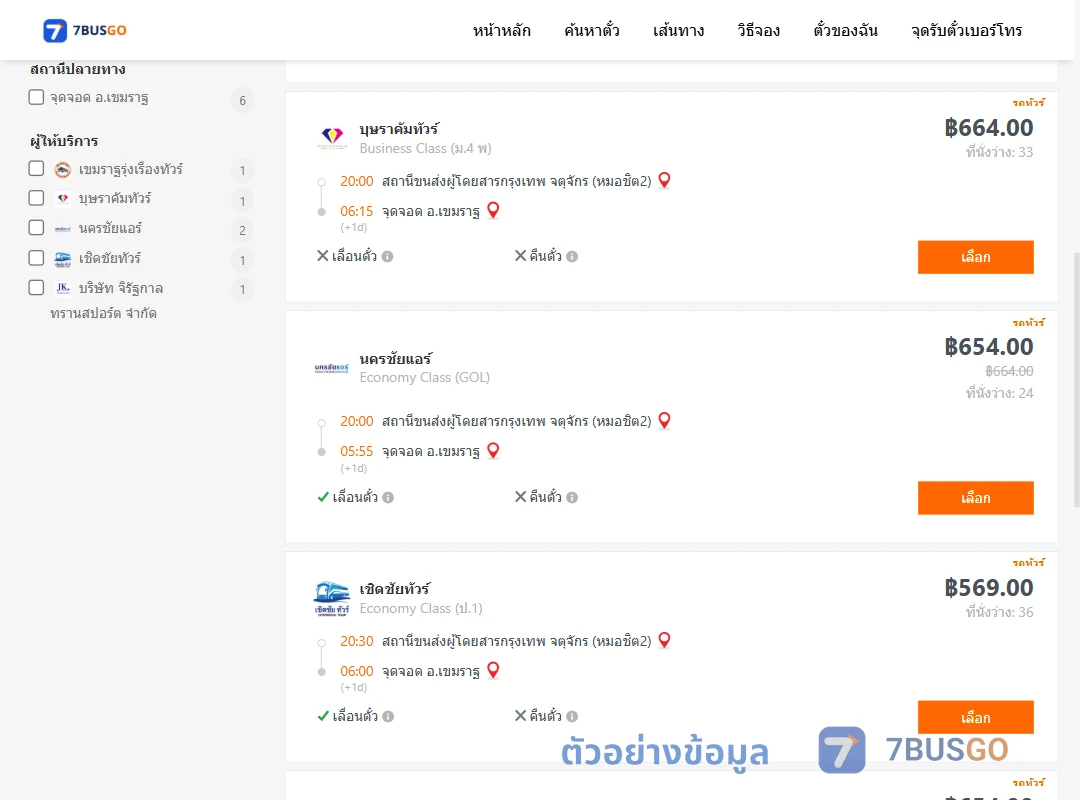
Task: Click the 06:15 arrival time
Action: coord(356,212)
